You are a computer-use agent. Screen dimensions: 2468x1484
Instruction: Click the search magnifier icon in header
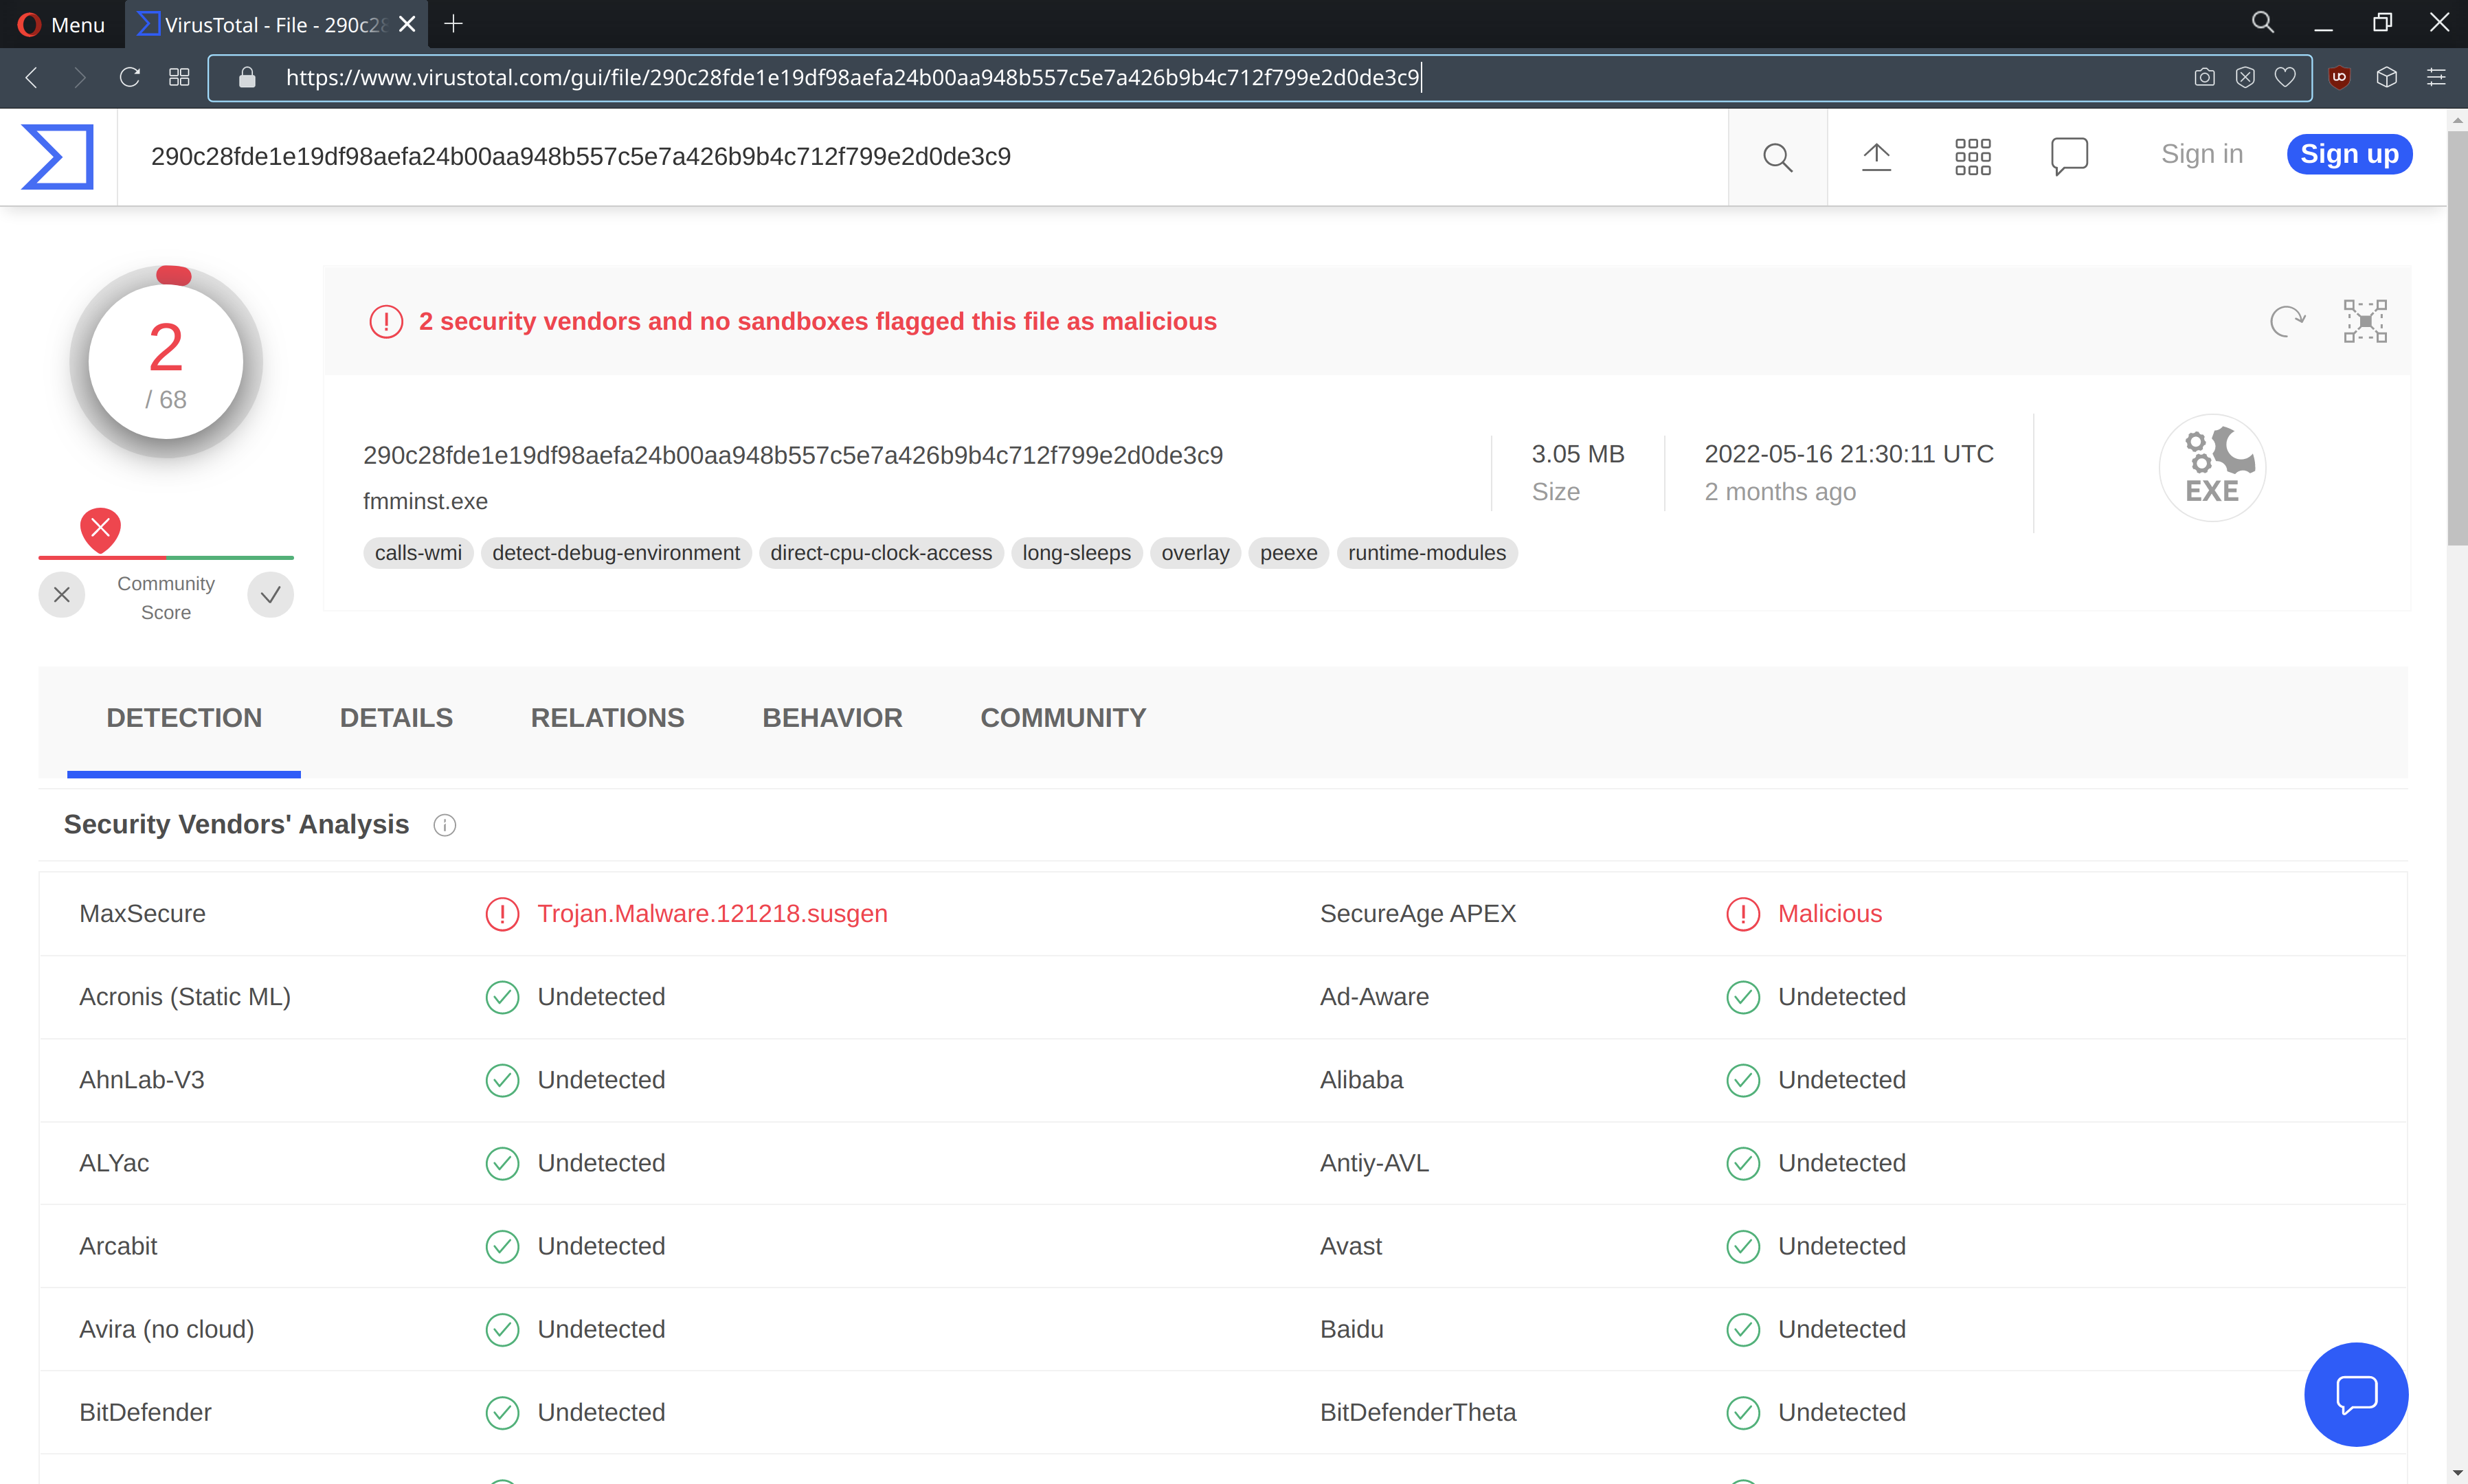click(1777, 157)
